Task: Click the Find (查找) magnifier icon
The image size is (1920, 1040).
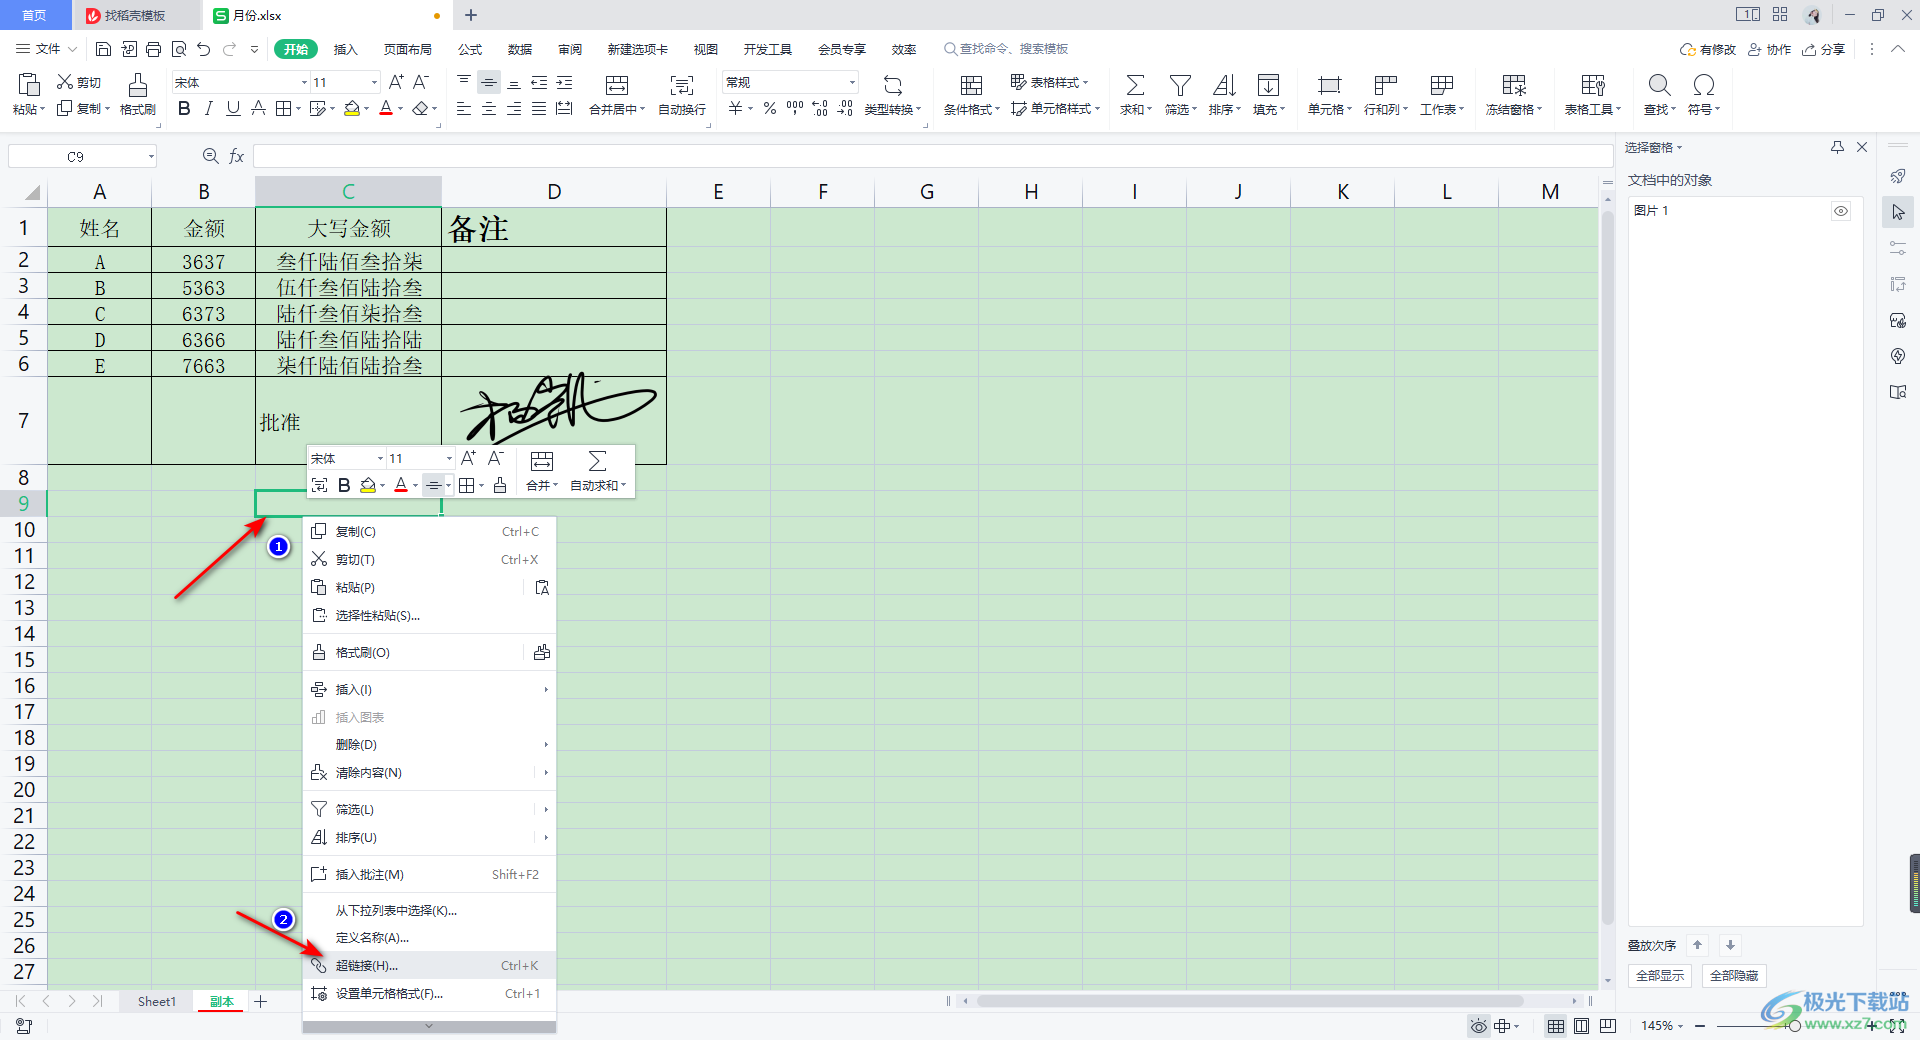Action: pos(1659,85)
